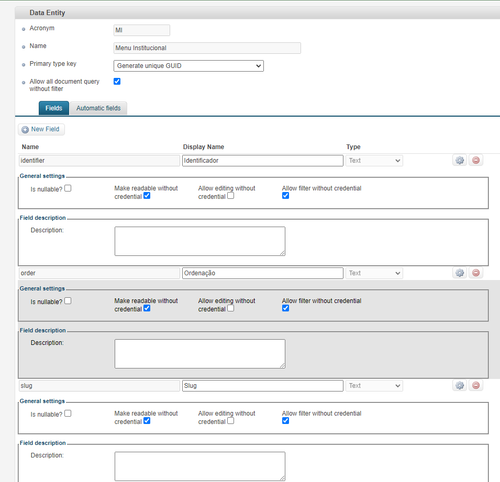
Task: Remove the order field using red icon
Action: (x=476, y=273)
